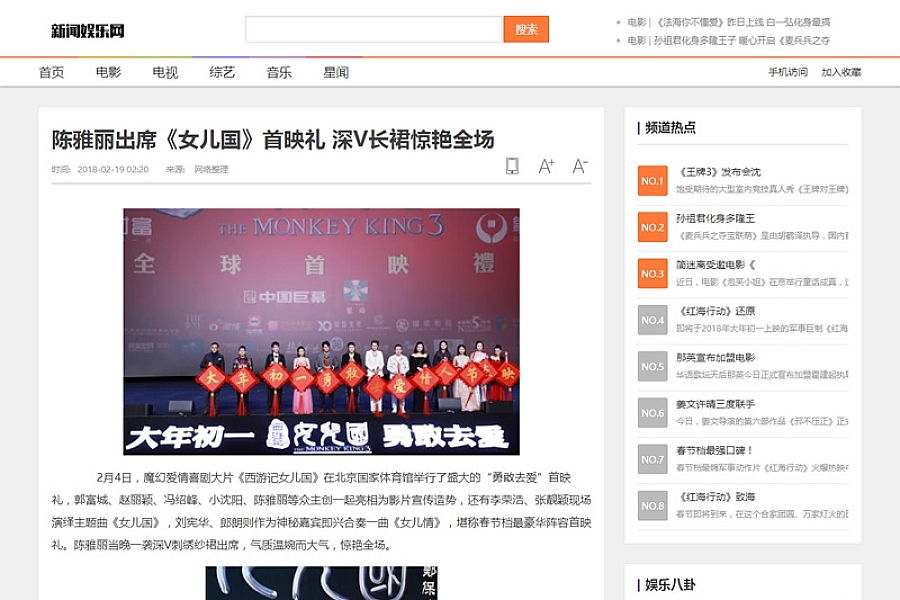Viewport: 900px width, 600px height.
Task: Click the gray NO.4 rank badge
Action: point(653,320)
